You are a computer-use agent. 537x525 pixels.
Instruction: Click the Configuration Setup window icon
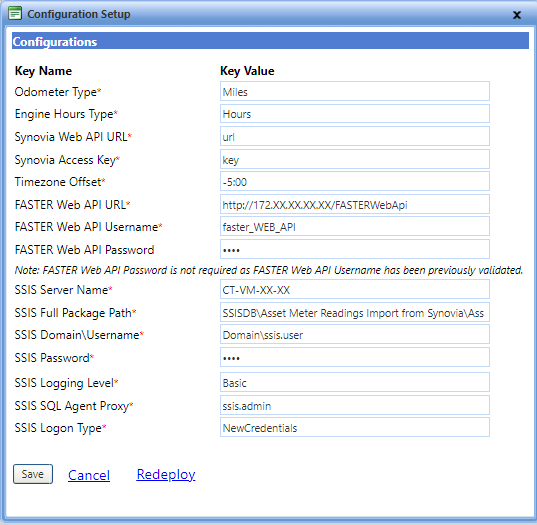click(x=15, y=13)
